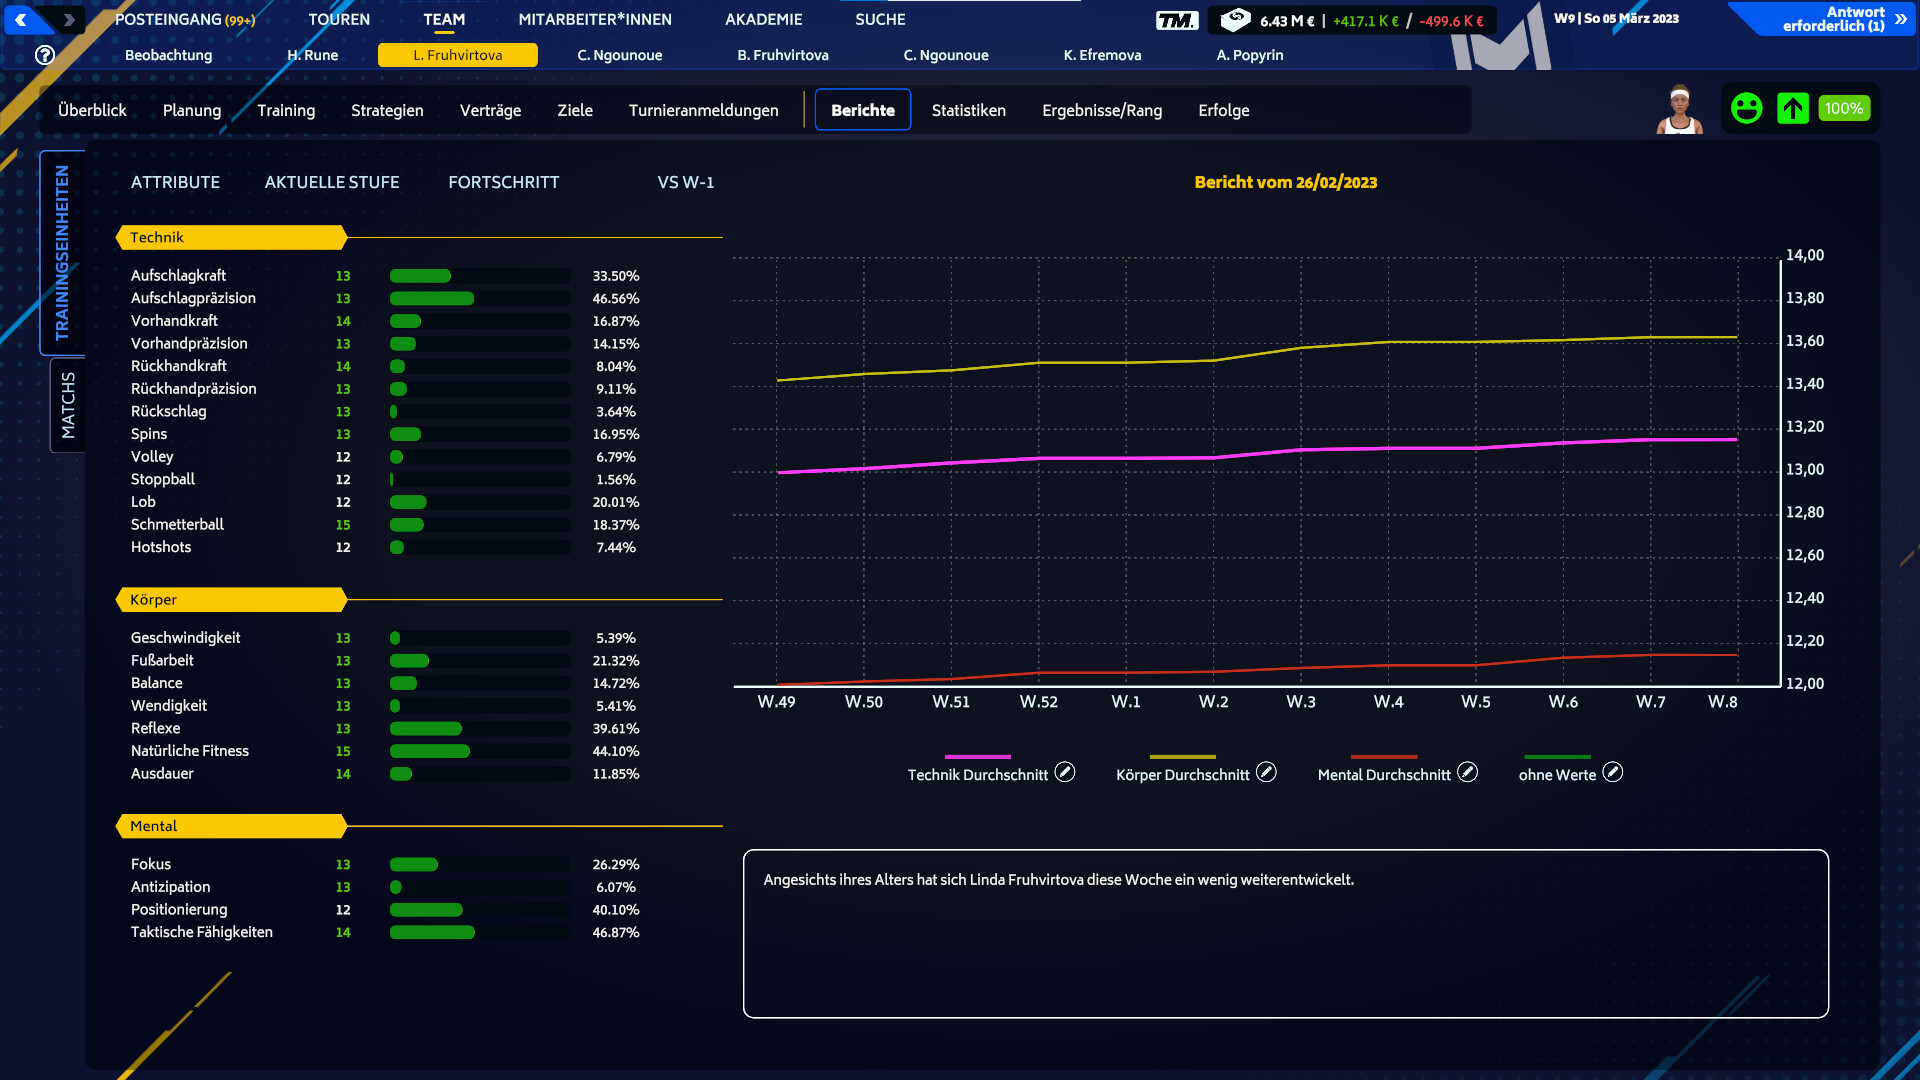Click the forward navigation arrow
The height and width of the screenshot is (1080, 1920).
point(68,19)
